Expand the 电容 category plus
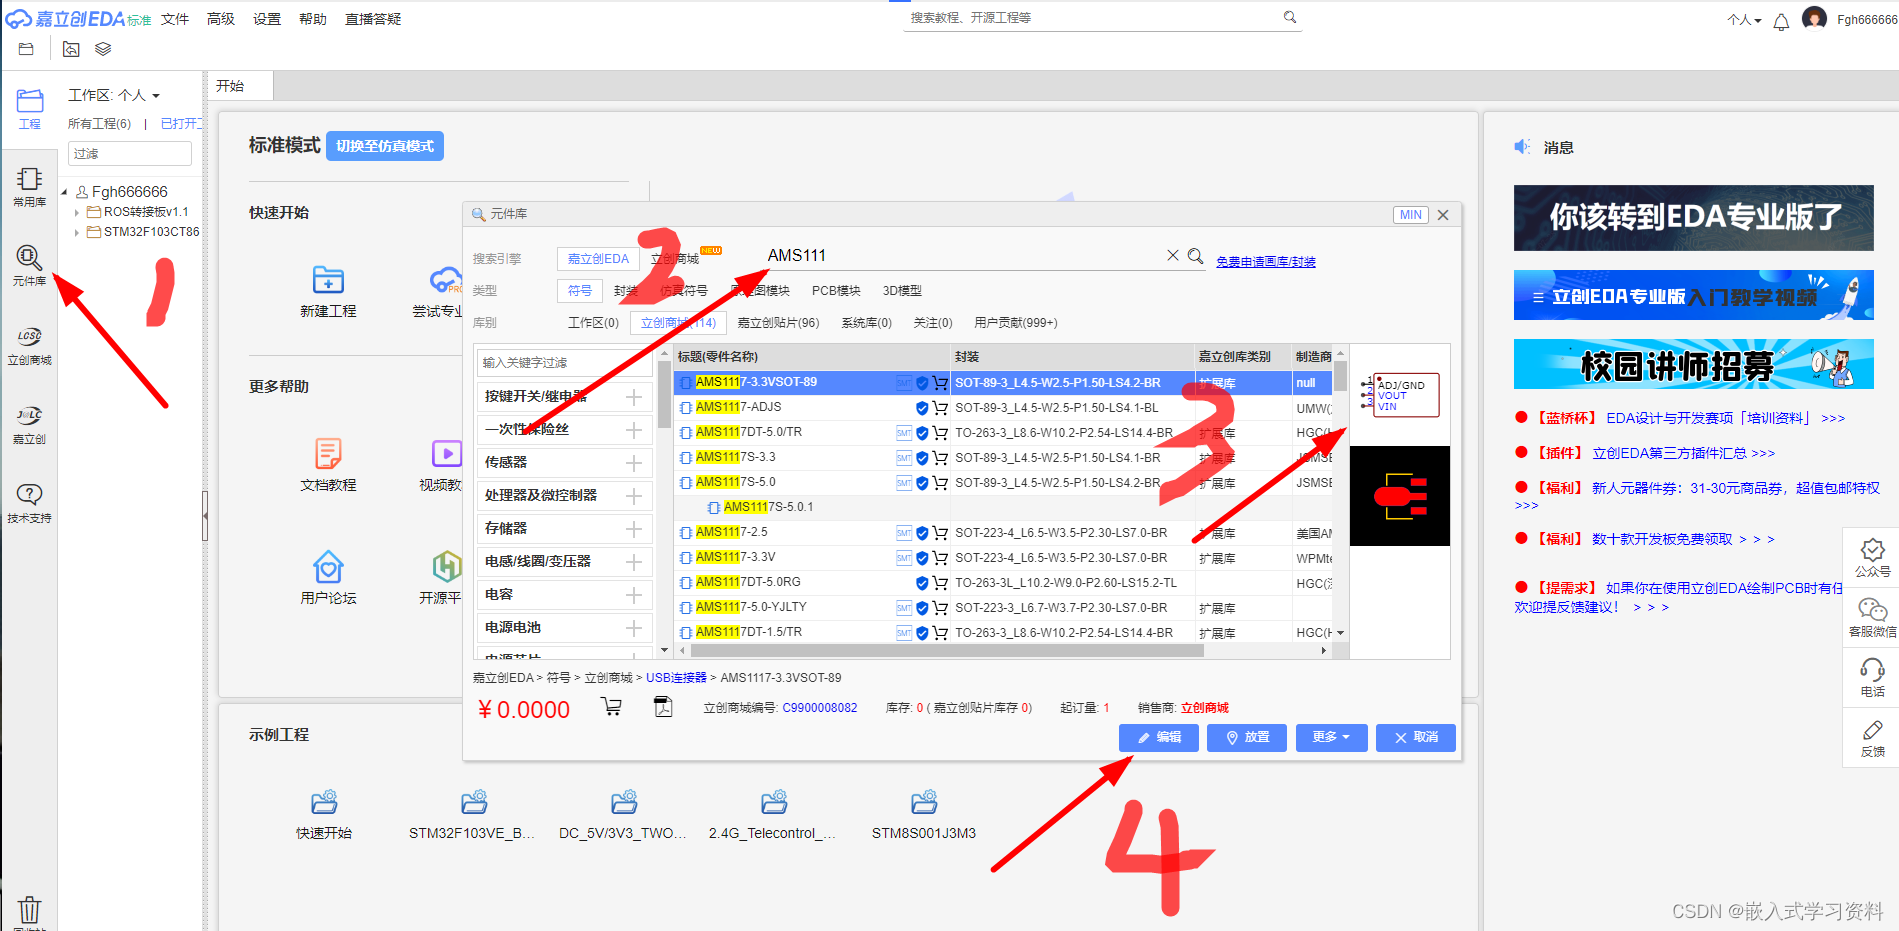Viewport: 1899px width, 931px height. click(633, 595)
